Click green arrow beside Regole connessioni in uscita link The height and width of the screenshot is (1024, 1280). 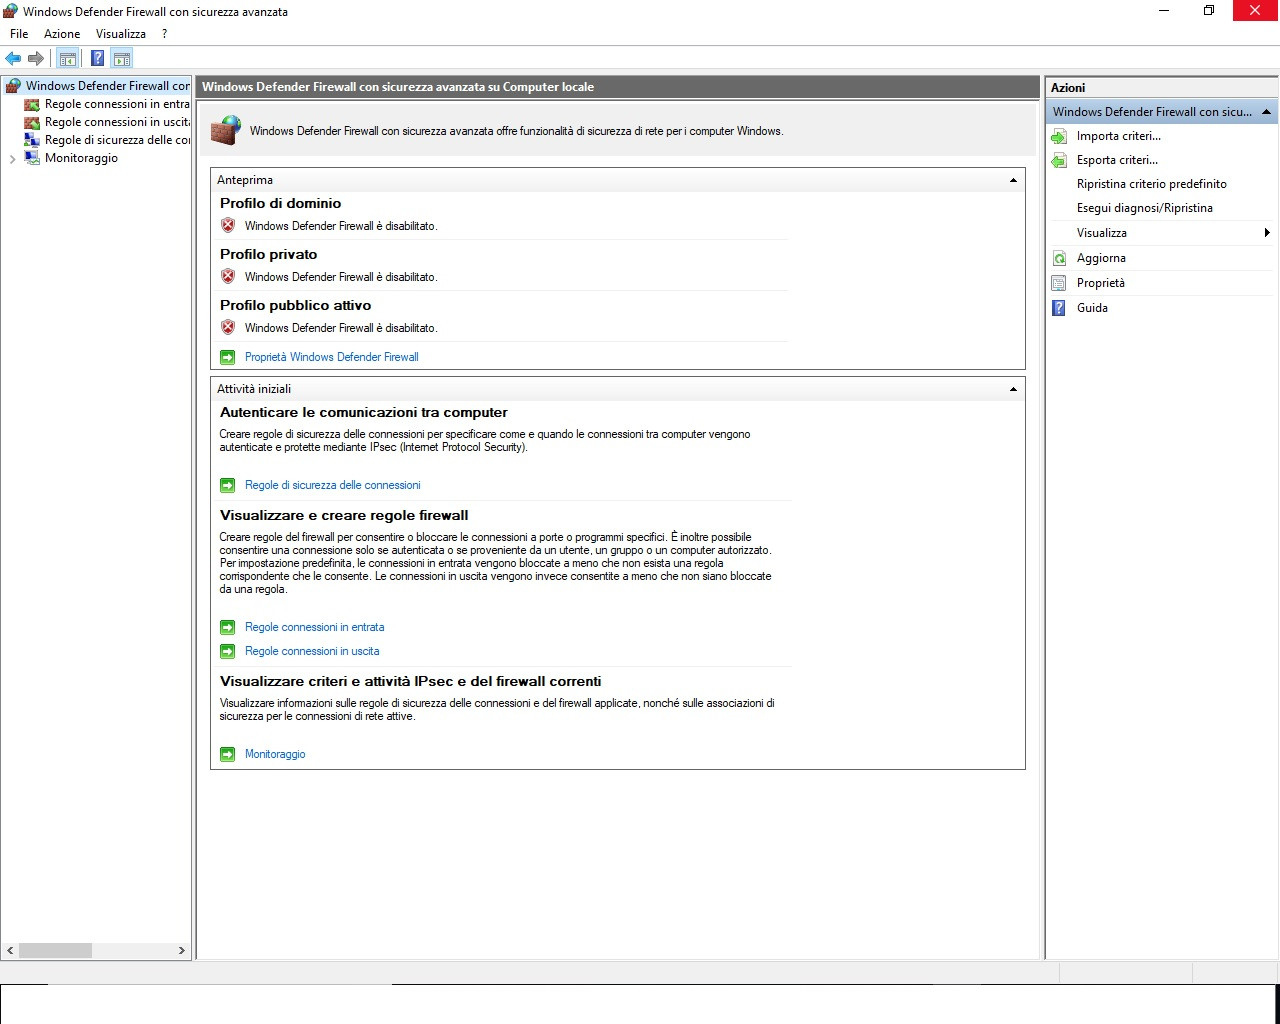click(x=228, y=651)
